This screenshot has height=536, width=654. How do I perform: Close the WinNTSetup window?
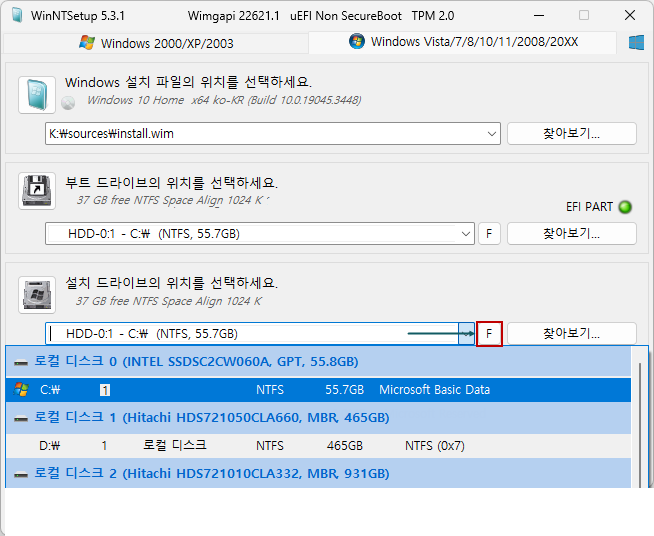pyautogui.click(x=630, y=15)
